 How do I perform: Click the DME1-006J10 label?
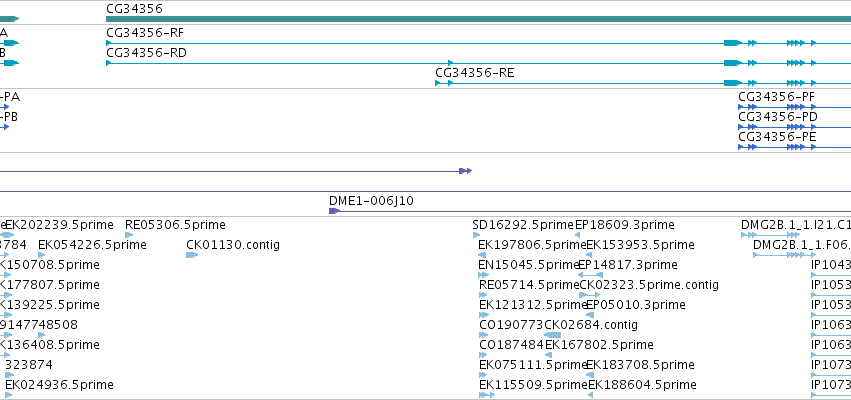click(371, 201)
